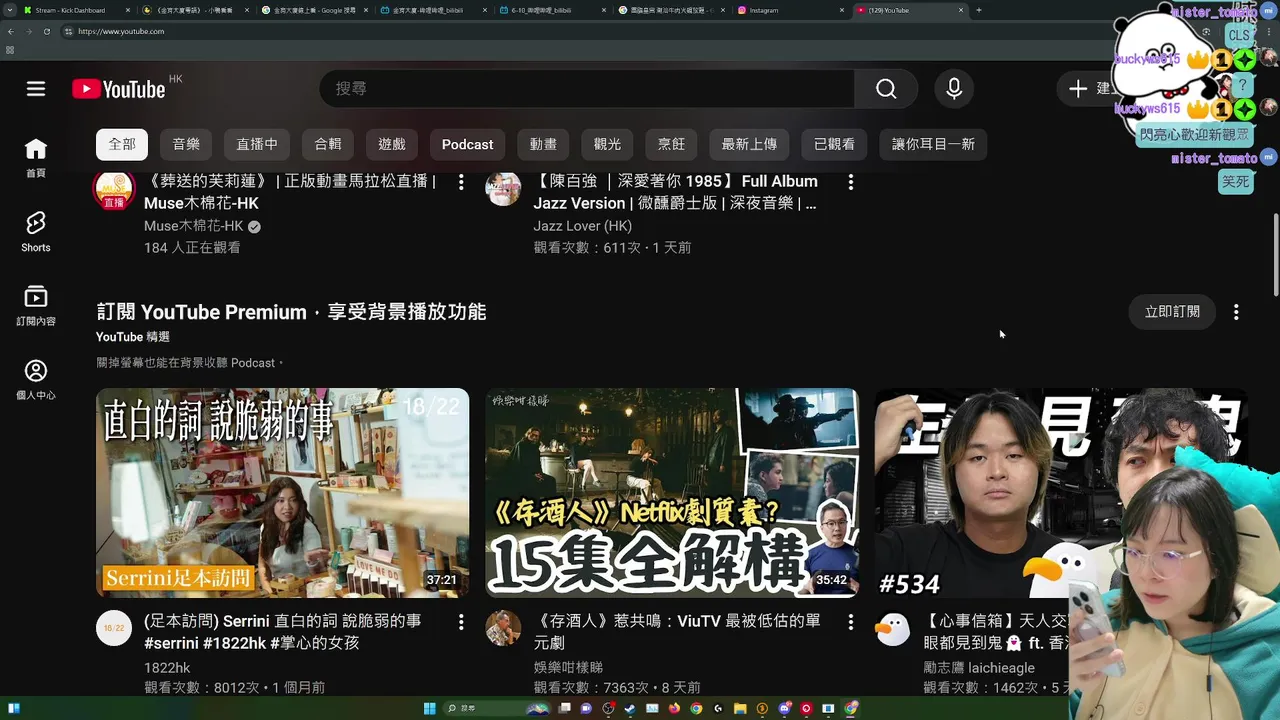Select the 動畫 filter chip
Image resolution: width=1280 pixels, height=720 pixels.
point(543,144)
